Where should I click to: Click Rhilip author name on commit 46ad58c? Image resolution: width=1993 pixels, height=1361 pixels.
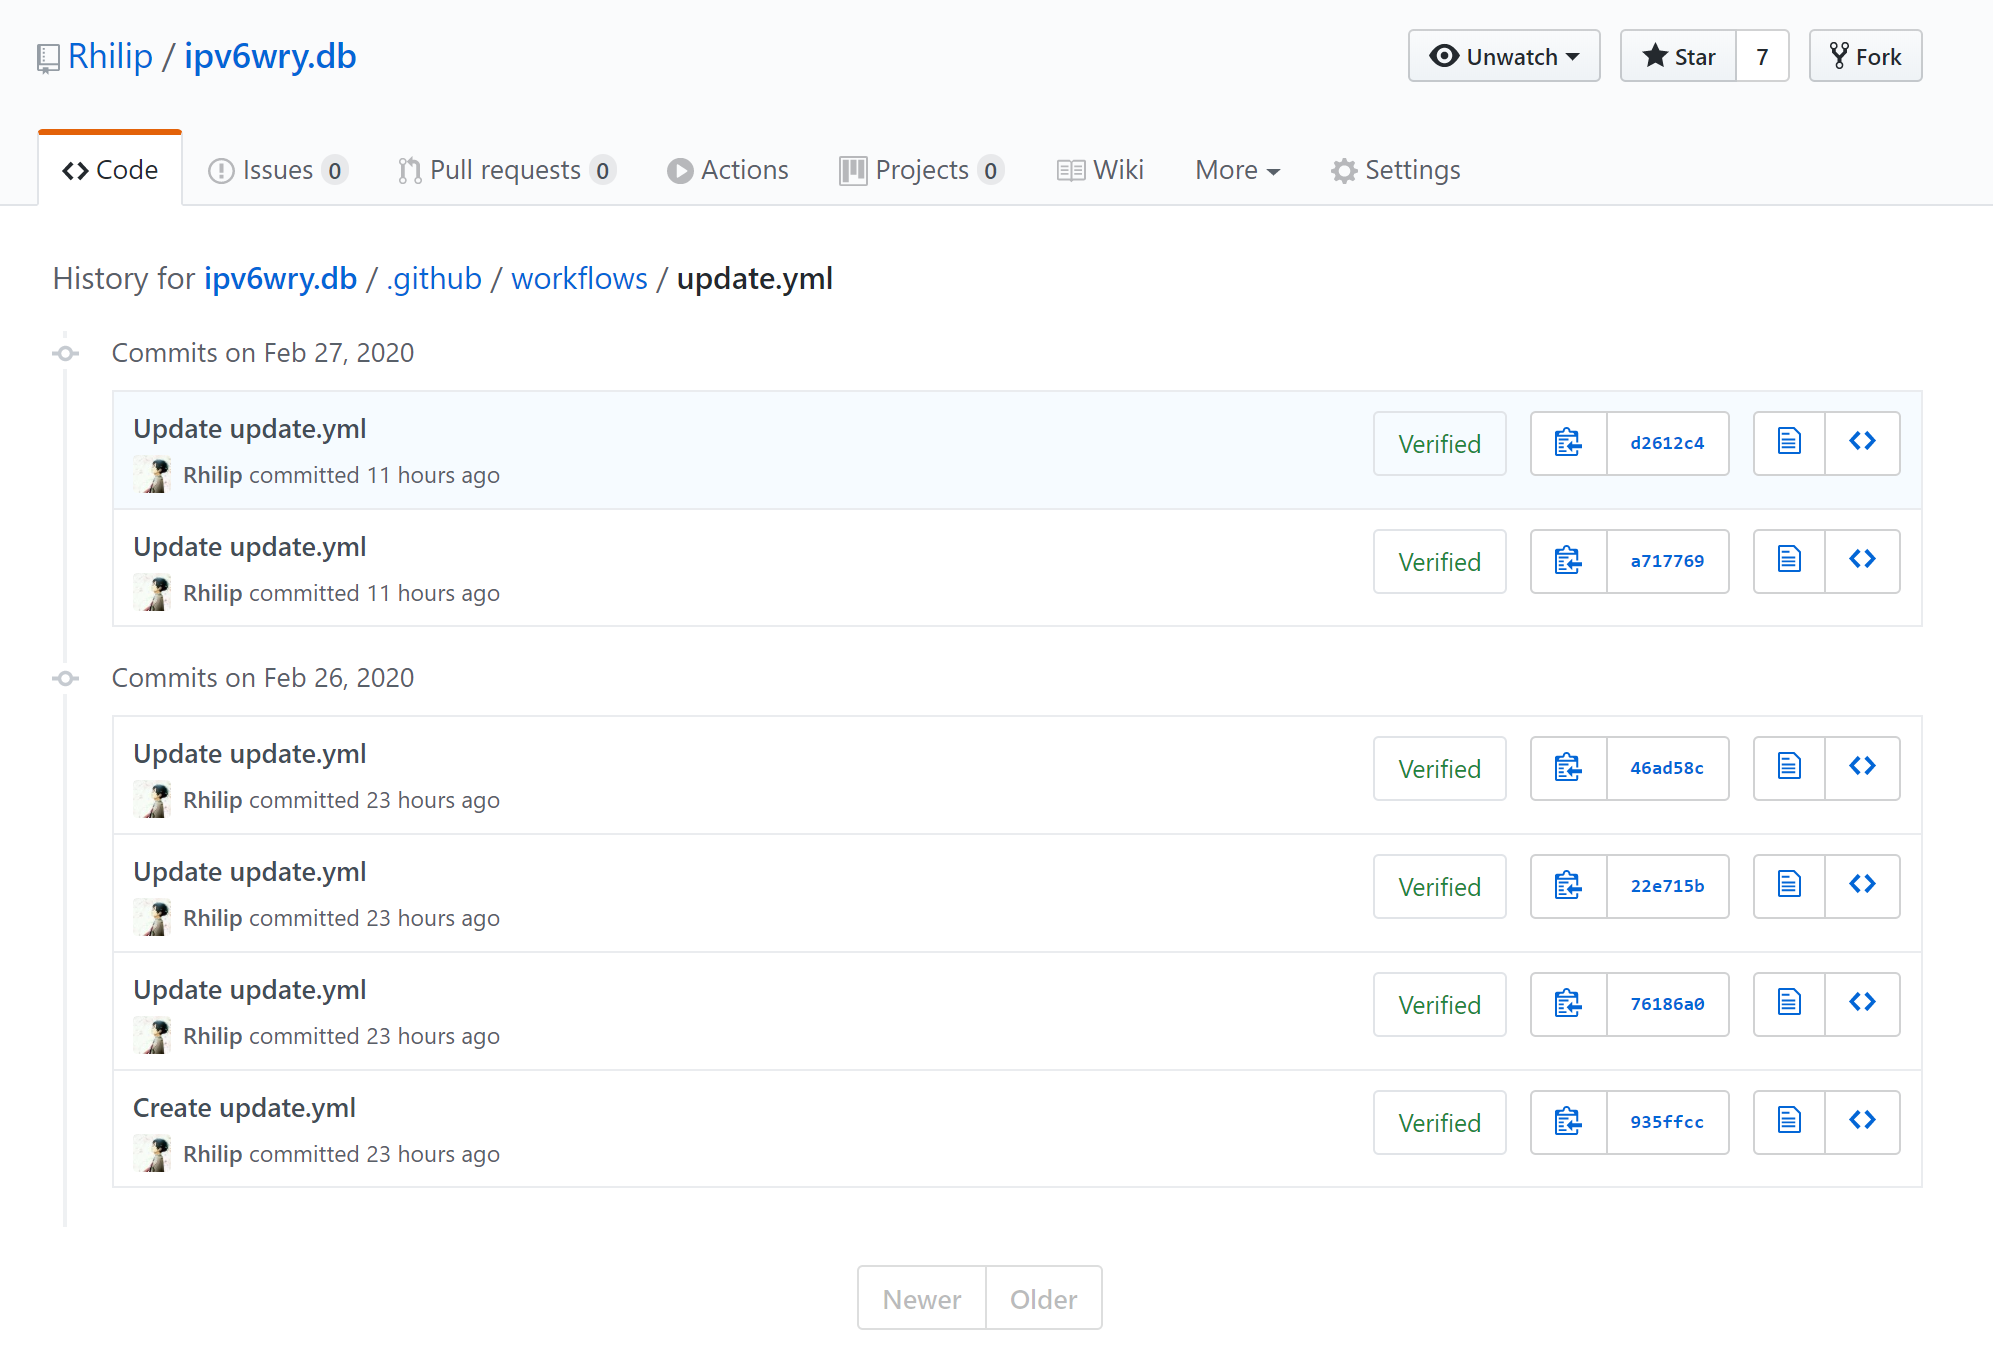click(x=212, y=800)
